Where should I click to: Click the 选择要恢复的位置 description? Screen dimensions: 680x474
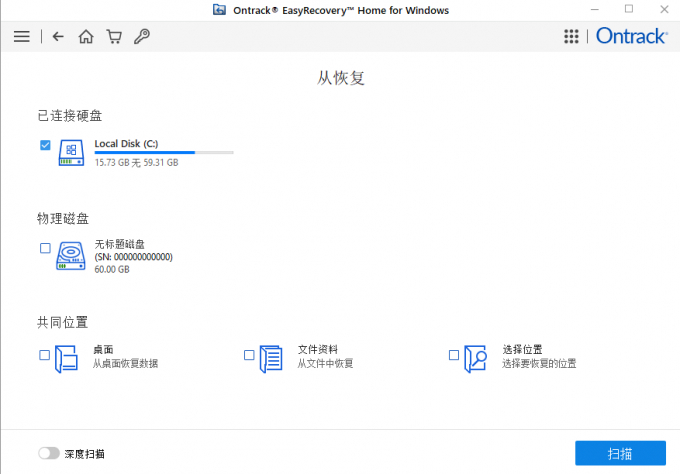[539, 363]
